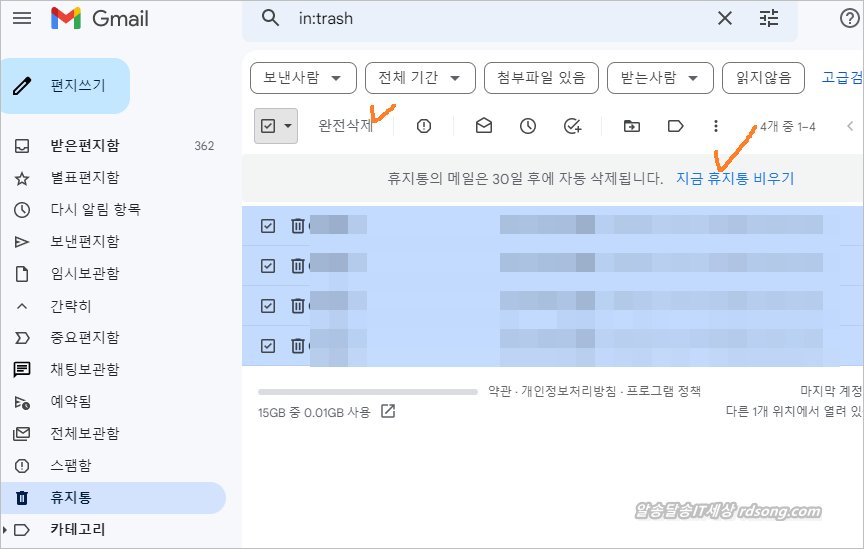864x549 pixels.
Task: Click the label tag icon
Action: click(675, 126)
